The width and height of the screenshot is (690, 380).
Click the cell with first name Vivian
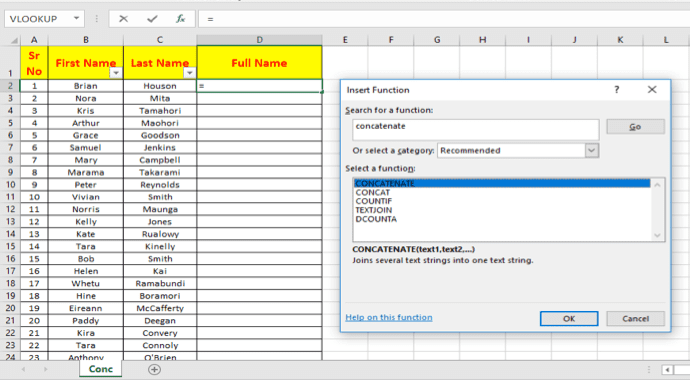point(86,197)
